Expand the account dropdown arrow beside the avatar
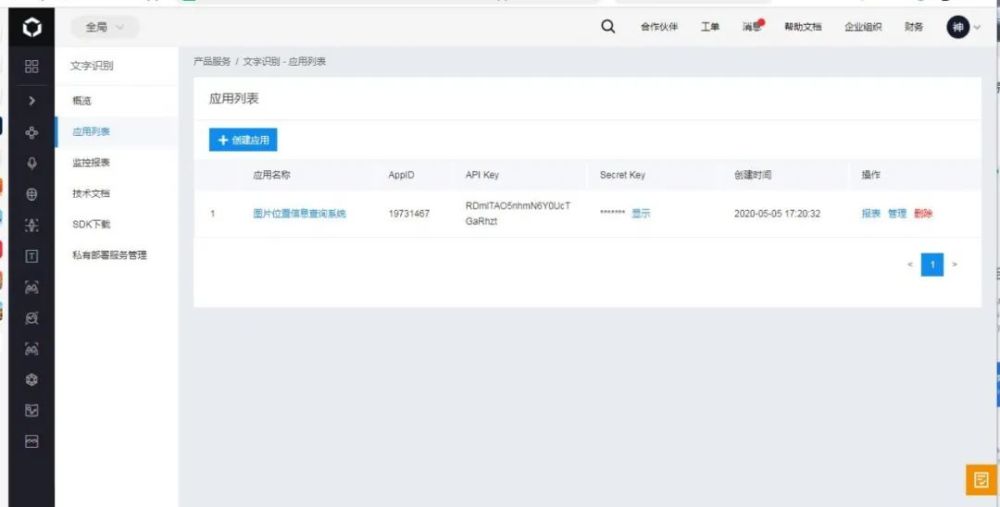Image resolution: width=1000 pixels, height=507 pixels. (976, 28)
